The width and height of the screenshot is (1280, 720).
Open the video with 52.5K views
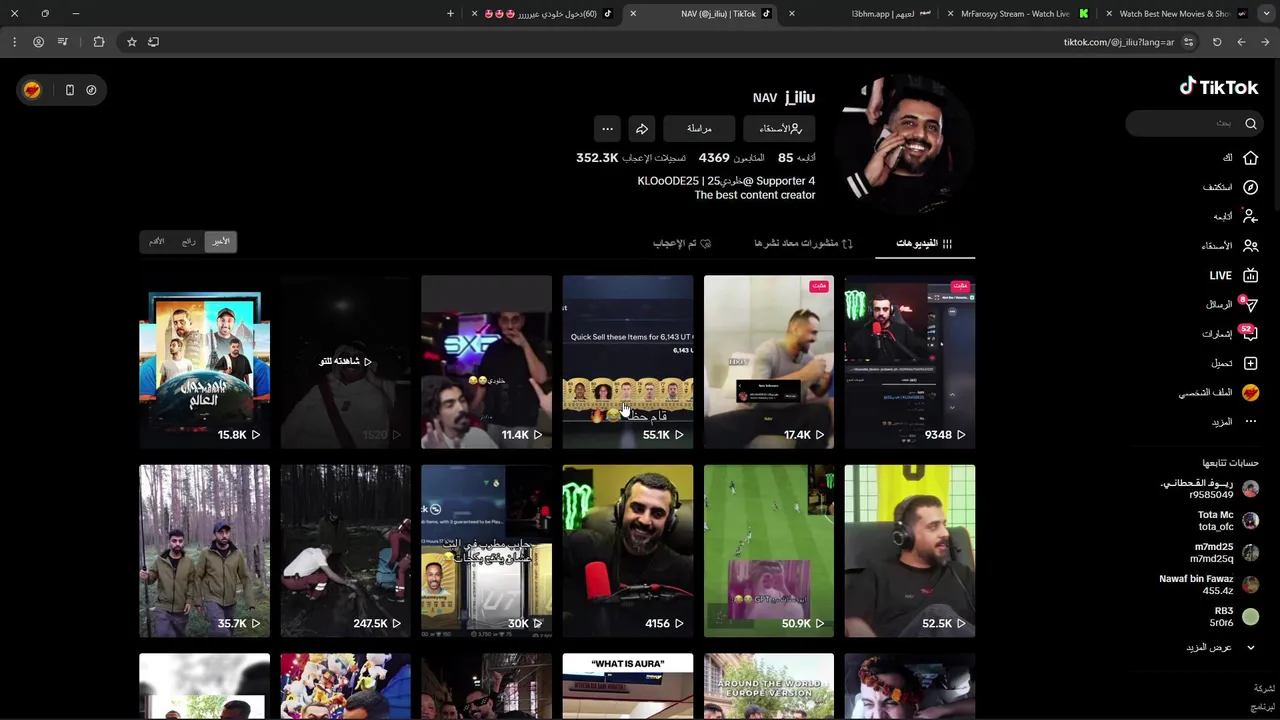click(909, 551)
